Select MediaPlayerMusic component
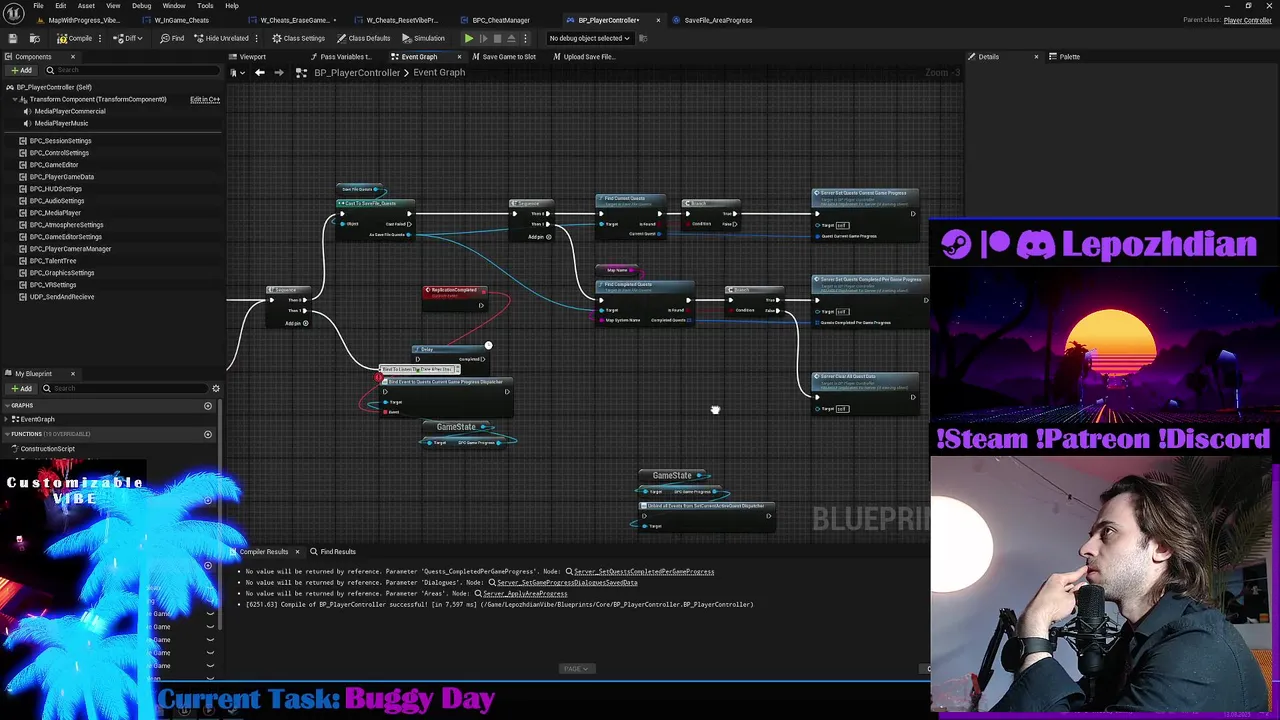This screenshot has width=1280, height=720. tap(61, 123)
